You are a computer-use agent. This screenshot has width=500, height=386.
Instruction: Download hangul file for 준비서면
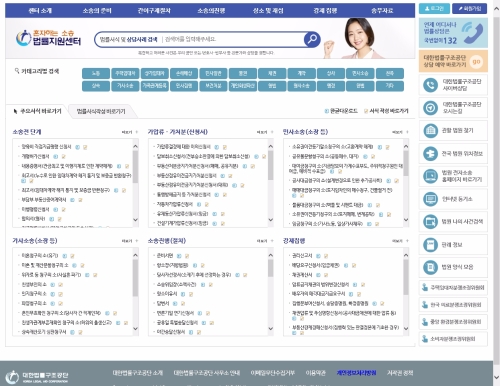pos(179,256)
